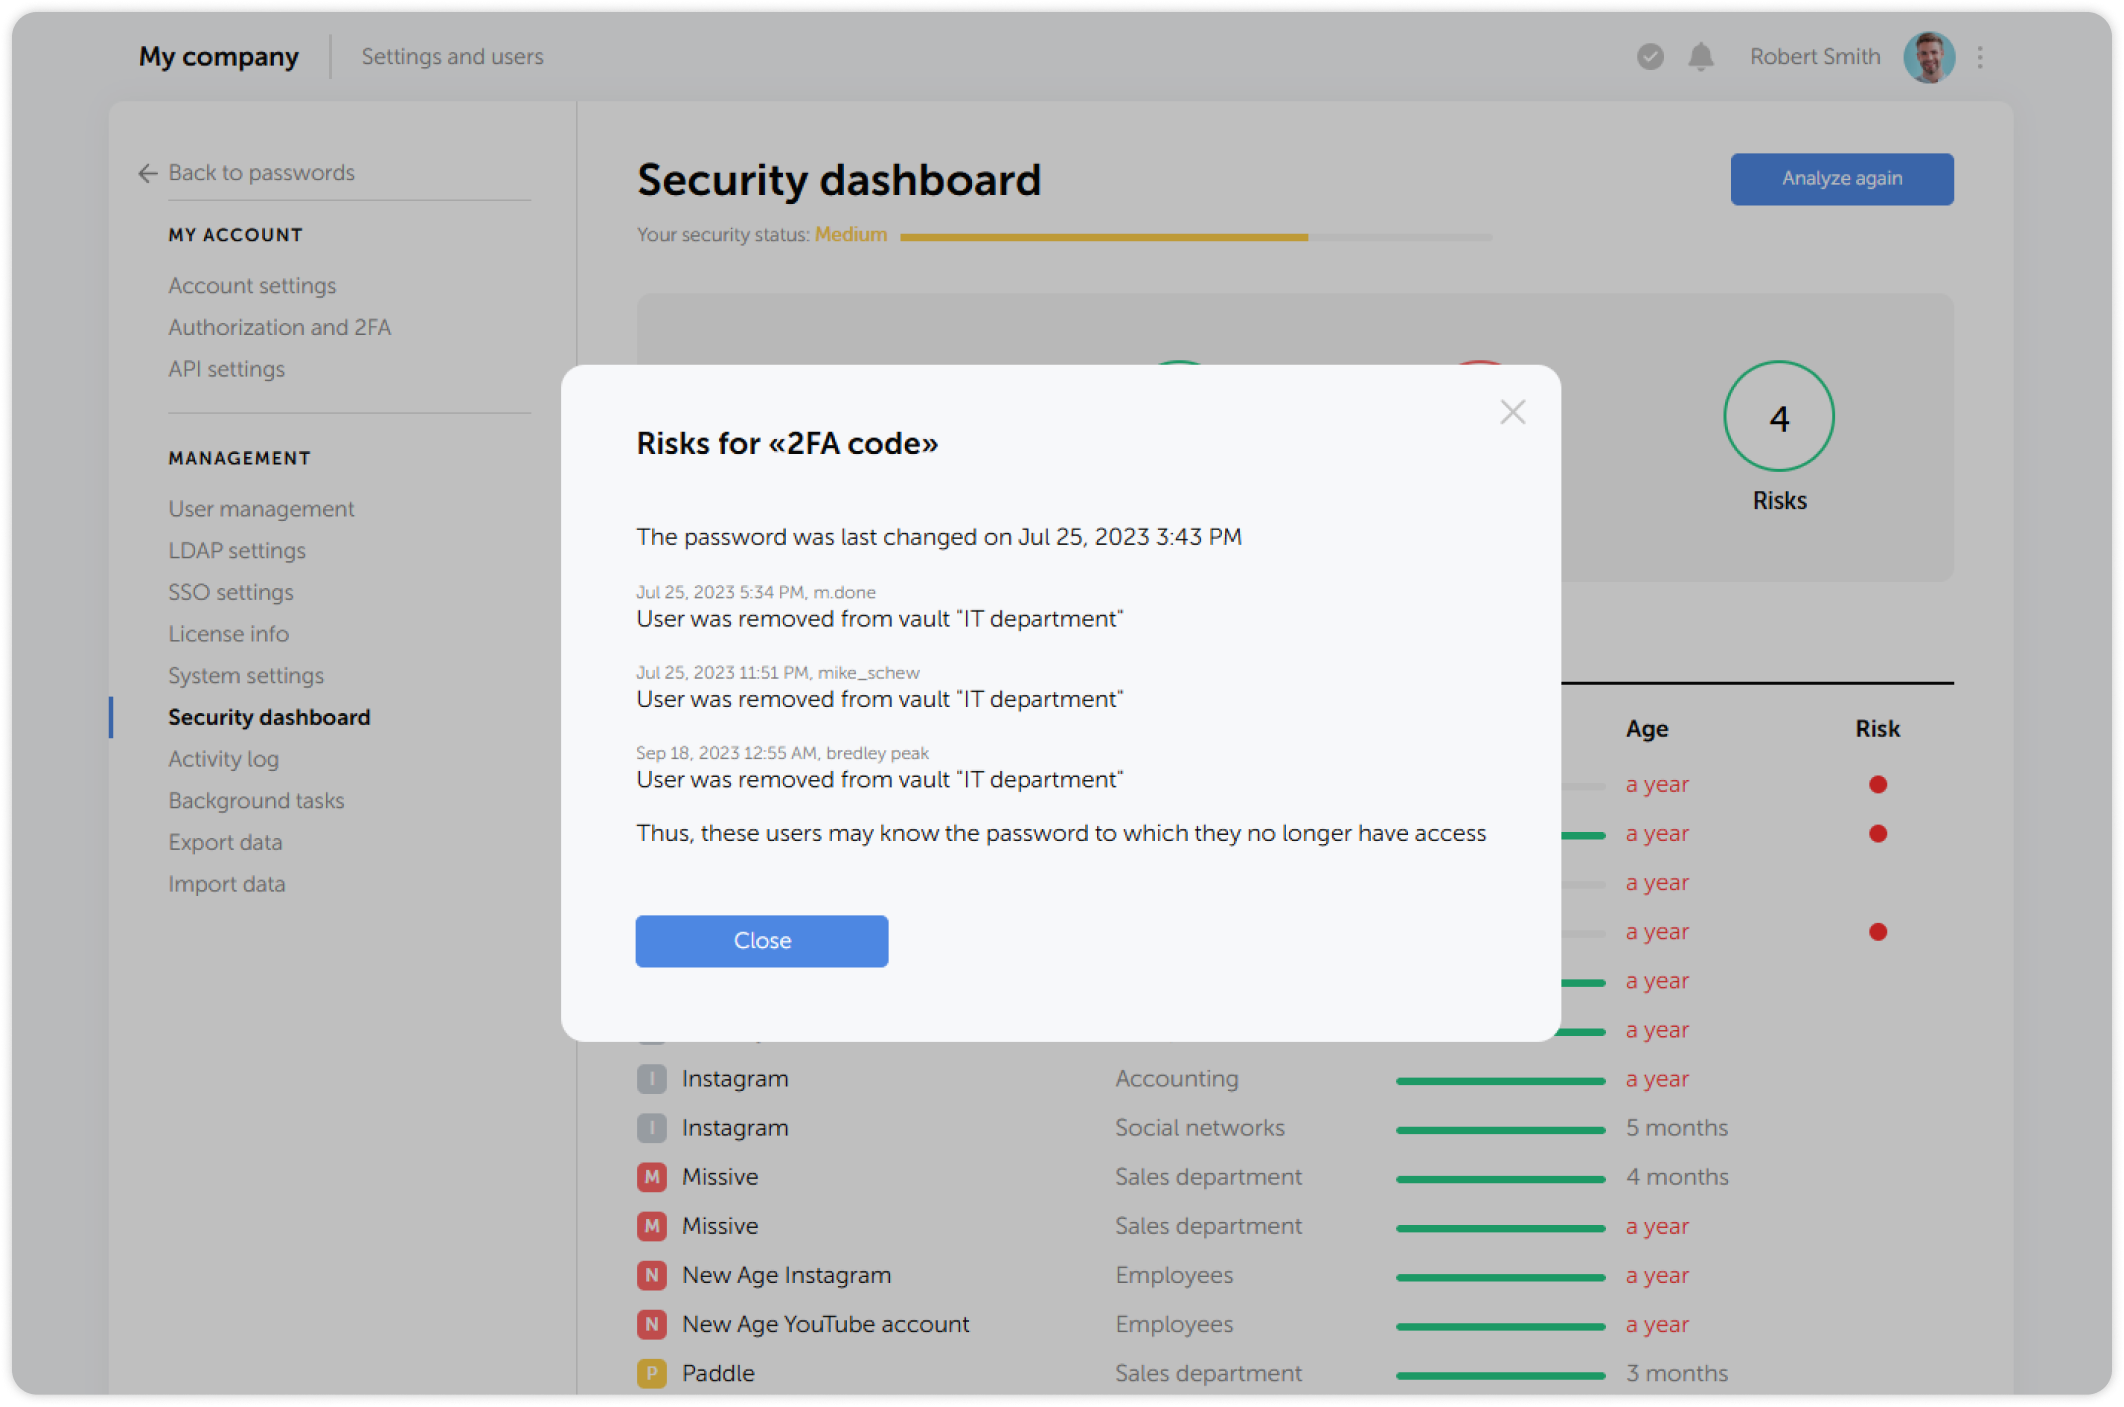Click the yellow security status progress bar
This screenshot has height=1407, width=2124.
[x=1100, y=237]
